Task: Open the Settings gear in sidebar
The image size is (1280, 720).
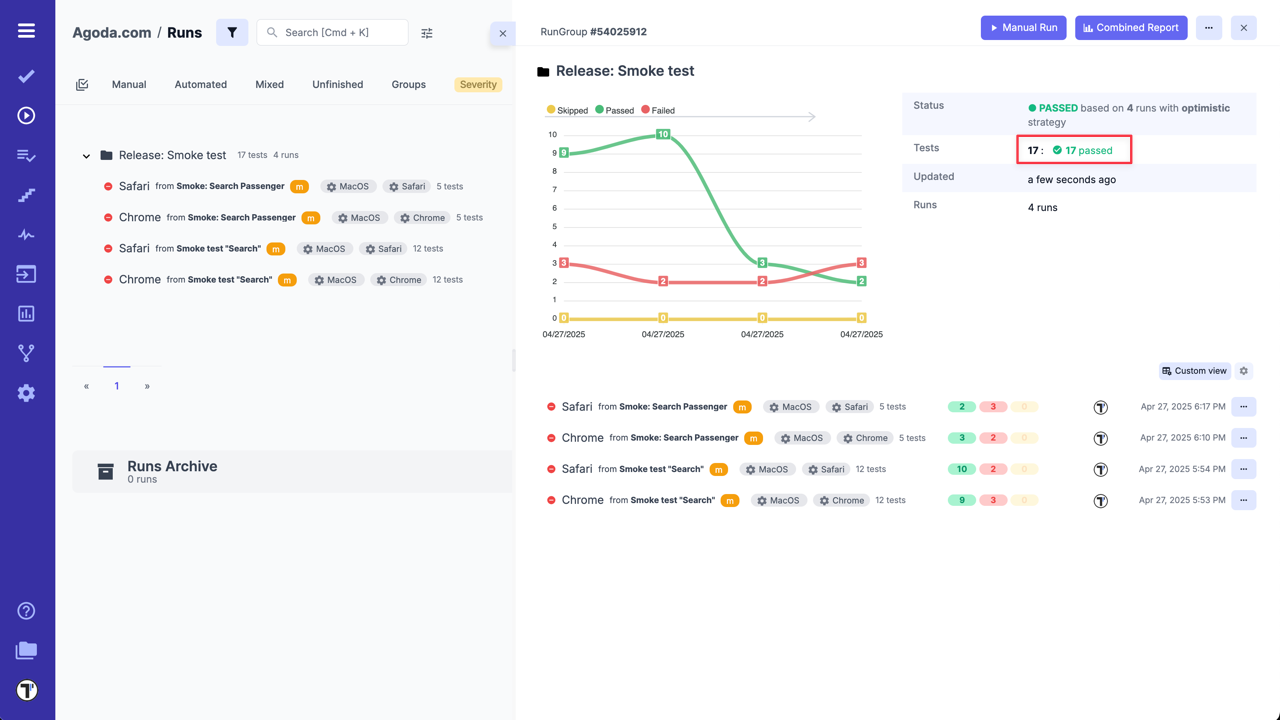Action: click(x=27, y=393)
